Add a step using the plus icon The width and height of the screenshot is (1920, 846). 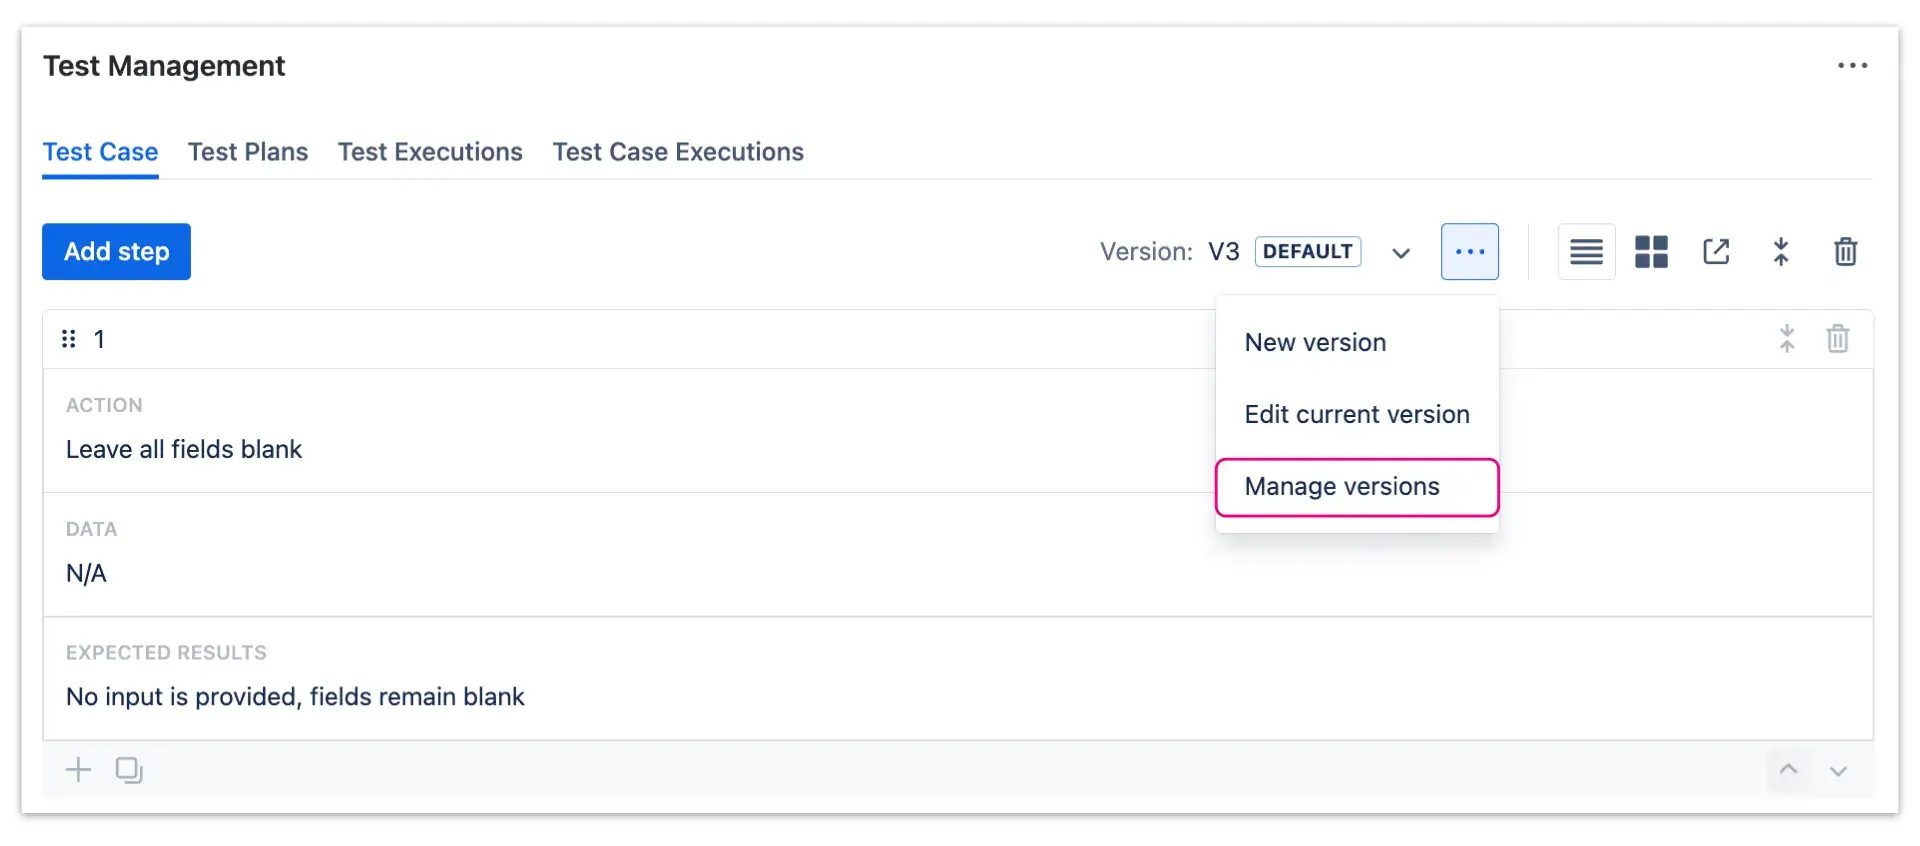78,770
